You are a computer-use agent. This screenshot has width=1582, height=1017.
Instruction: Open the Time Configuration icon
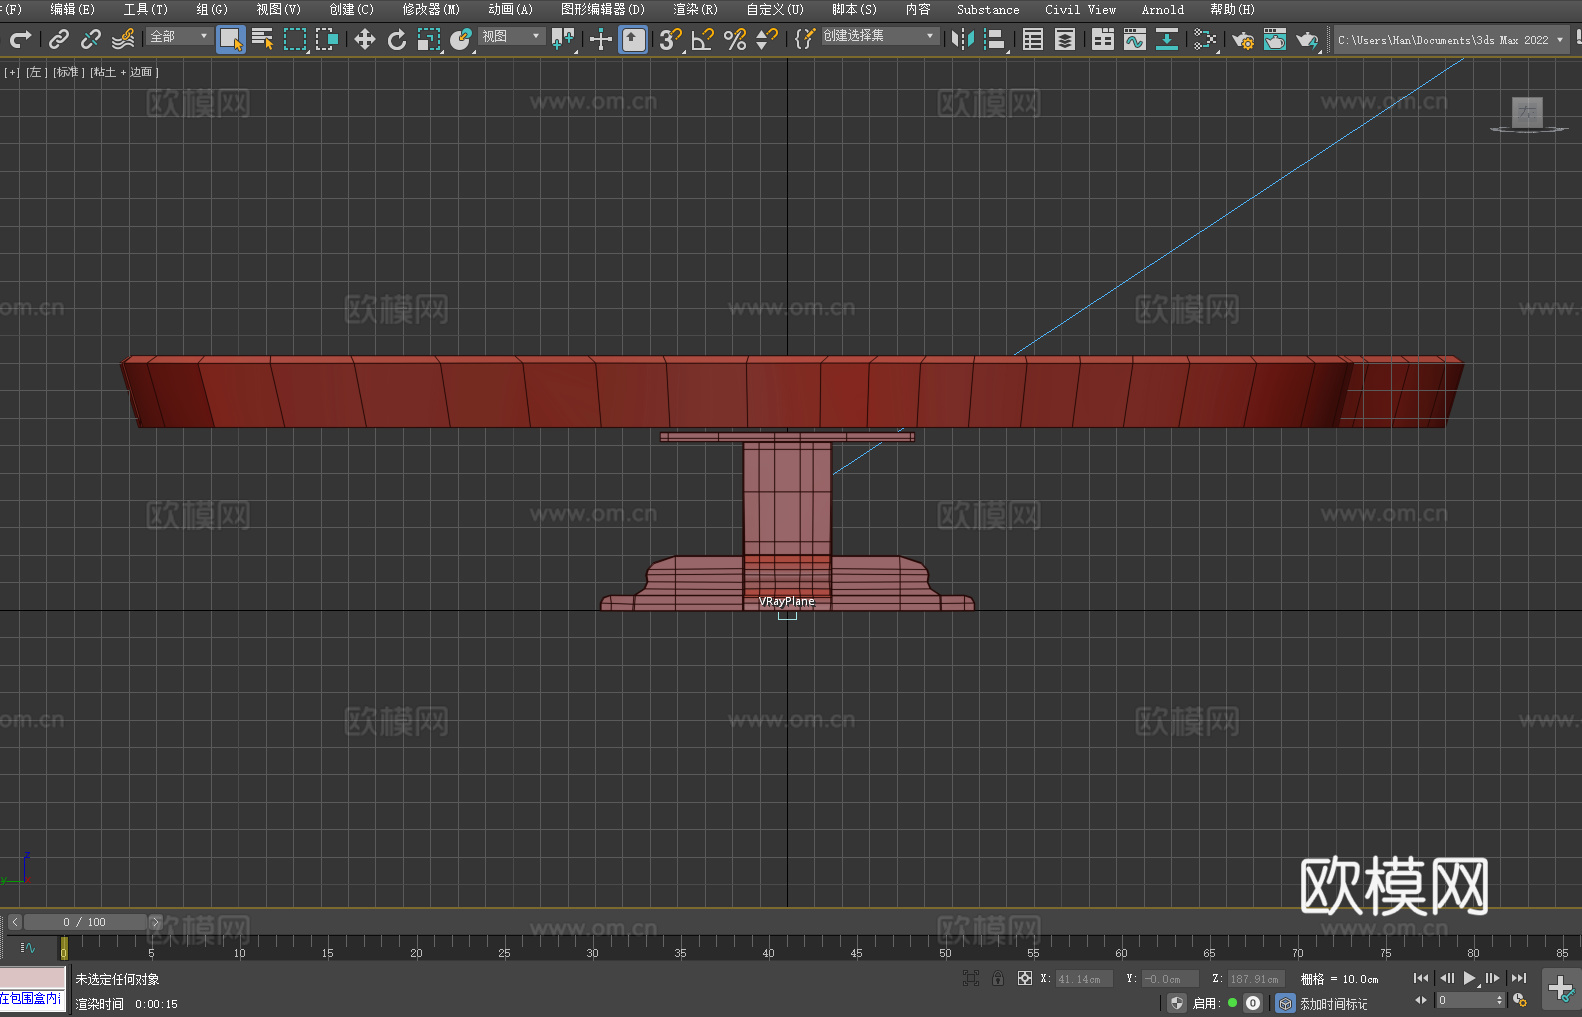pyautogui.click(x=1520, y=1000)
